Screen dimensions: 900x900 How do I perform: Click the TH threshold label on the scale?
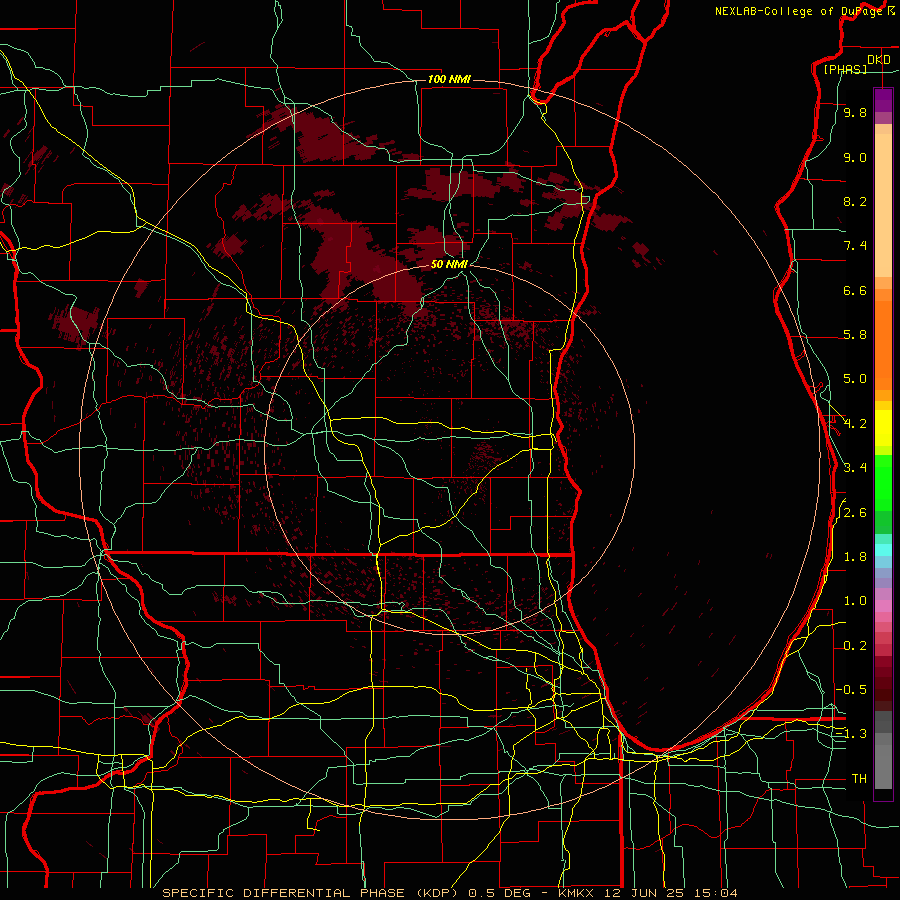point(859,779)
